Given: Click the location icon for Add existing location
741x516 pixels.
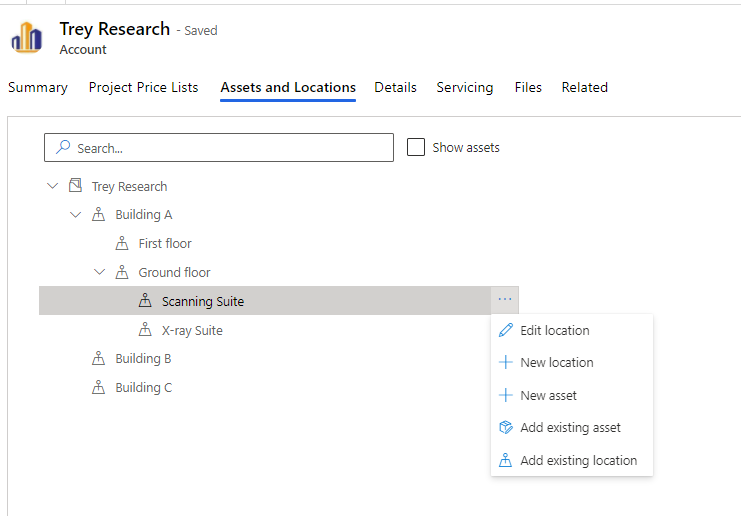Looking at the screenshot, I should coord(505,460).
